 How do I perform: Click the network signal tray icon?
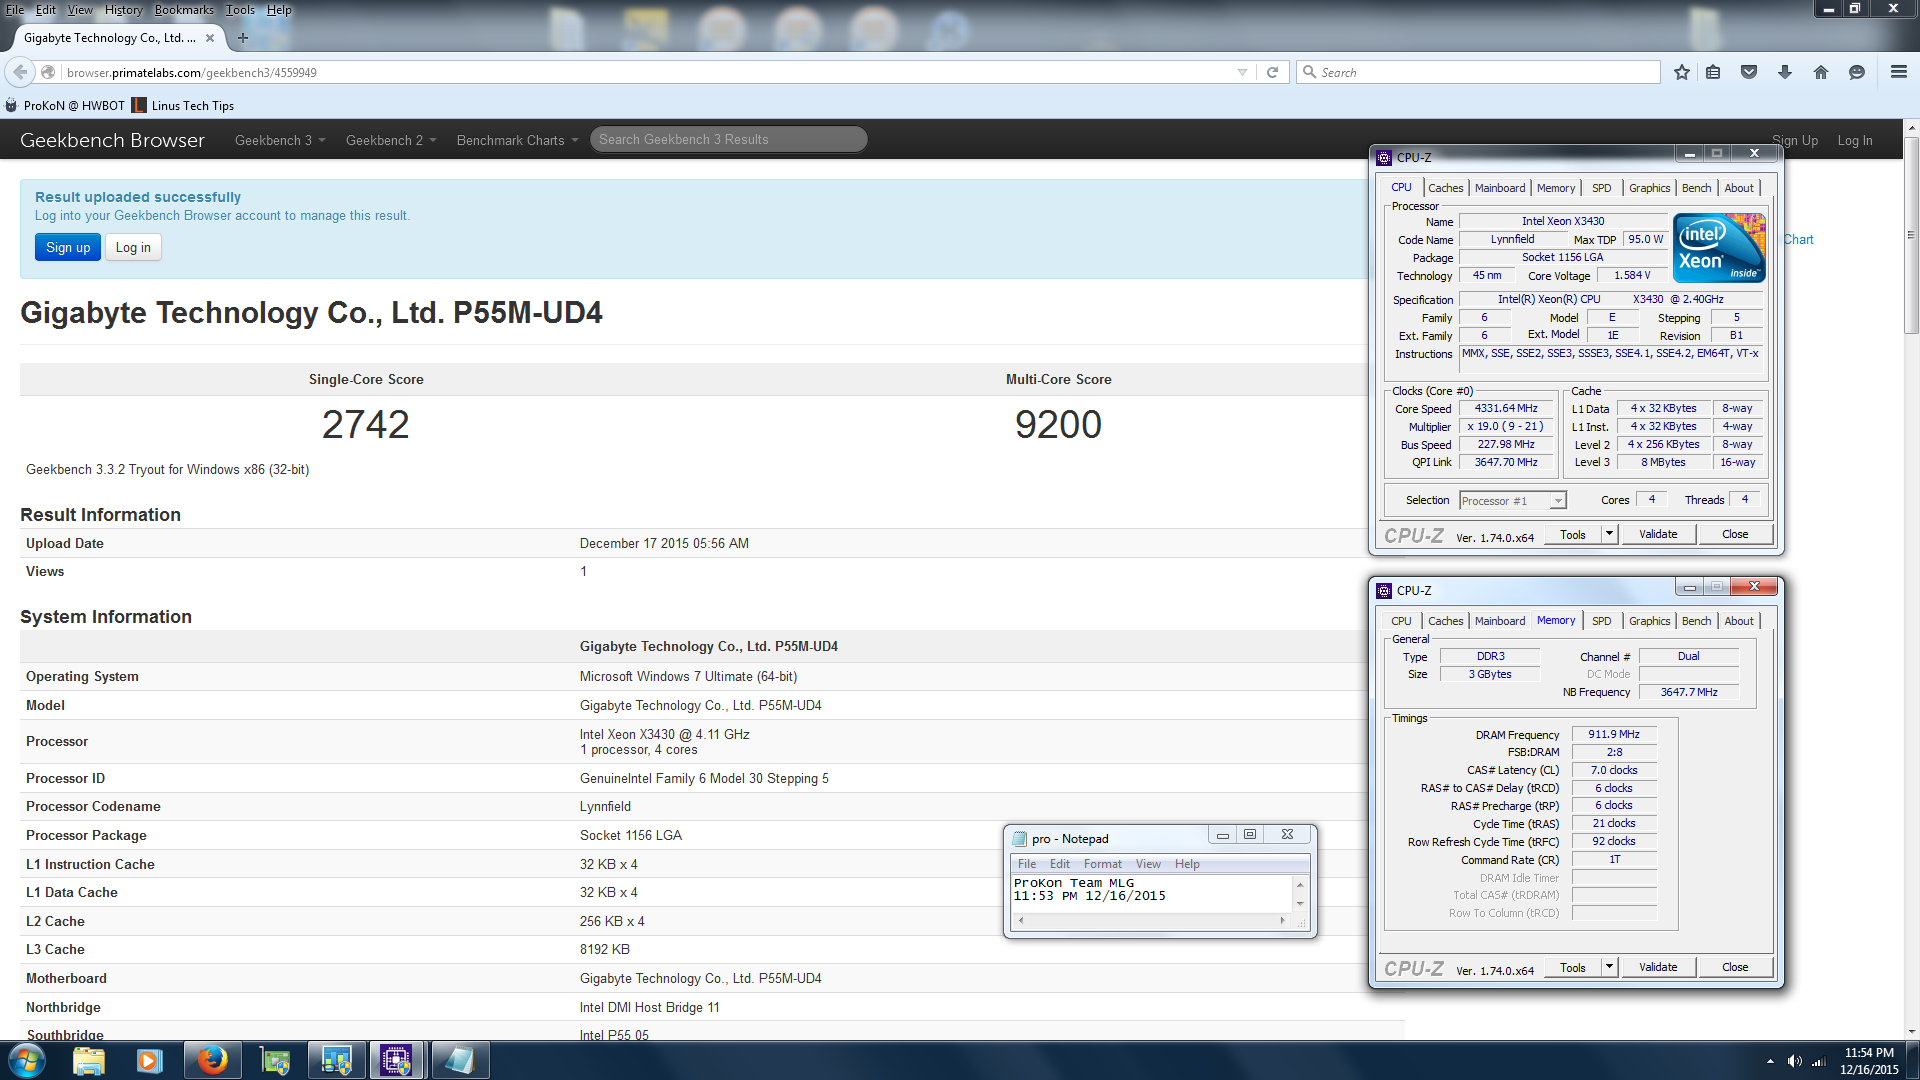click(1819, 1061)
